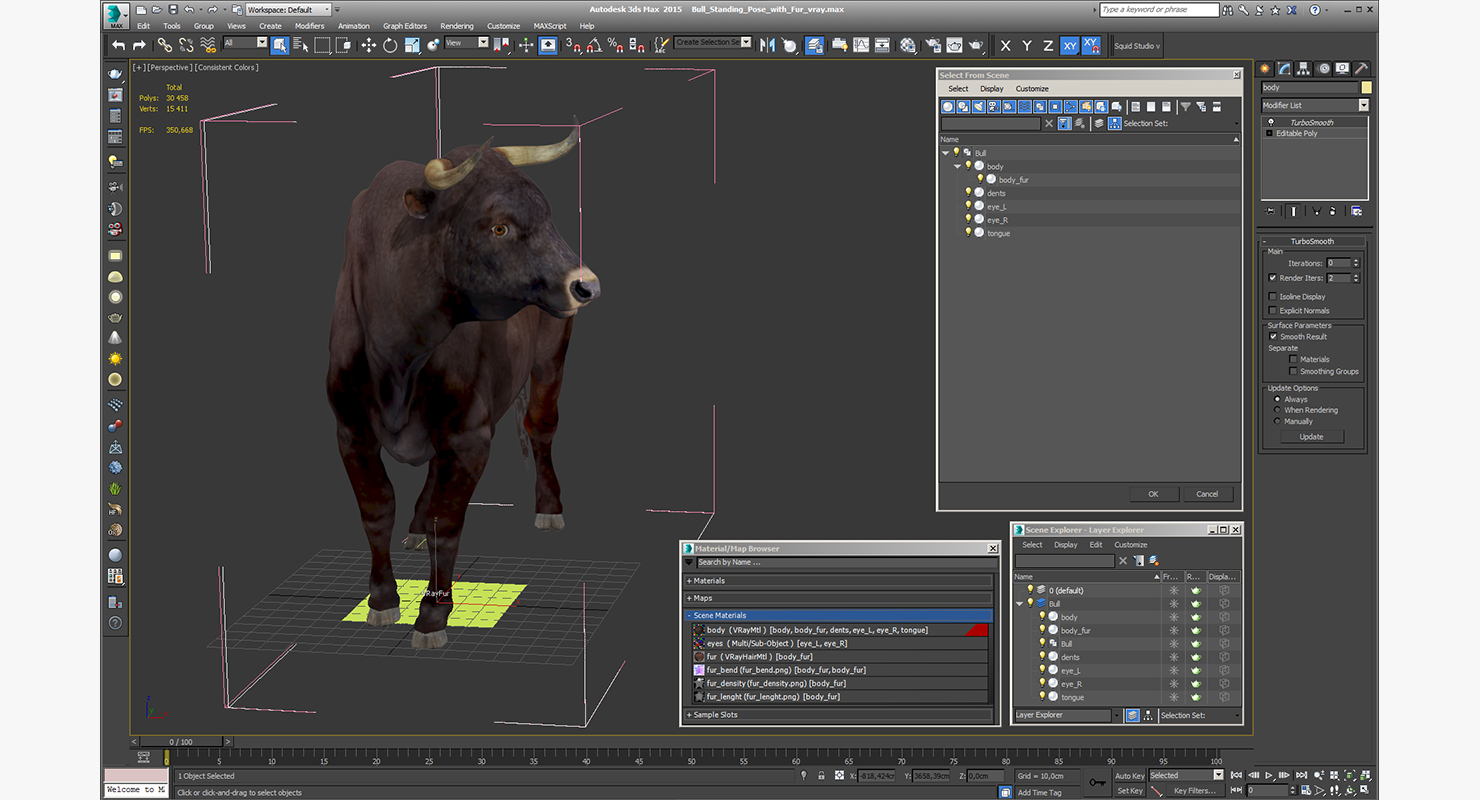
Task: Open the Utilities hammer panel tab
Action: pos(1362,69)
